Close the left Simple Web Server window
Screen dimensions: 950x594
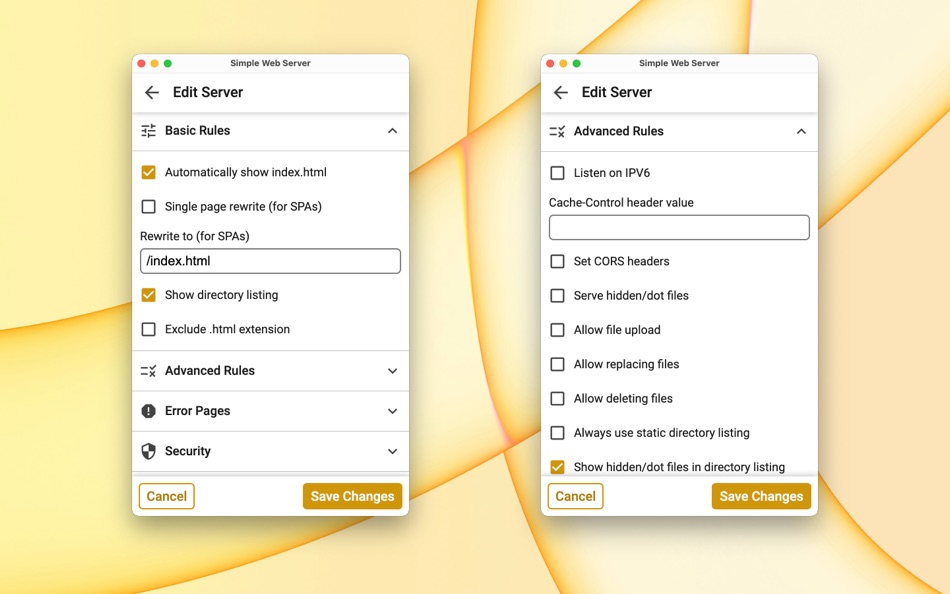141,64
